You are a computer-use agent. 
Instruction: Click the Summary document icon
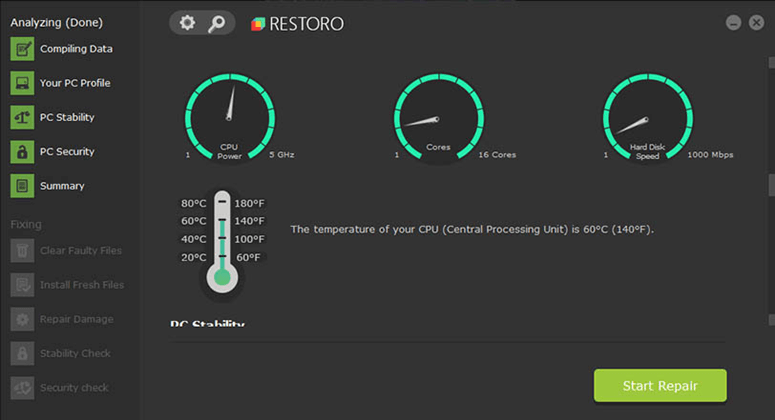click(x=22, y=186)
